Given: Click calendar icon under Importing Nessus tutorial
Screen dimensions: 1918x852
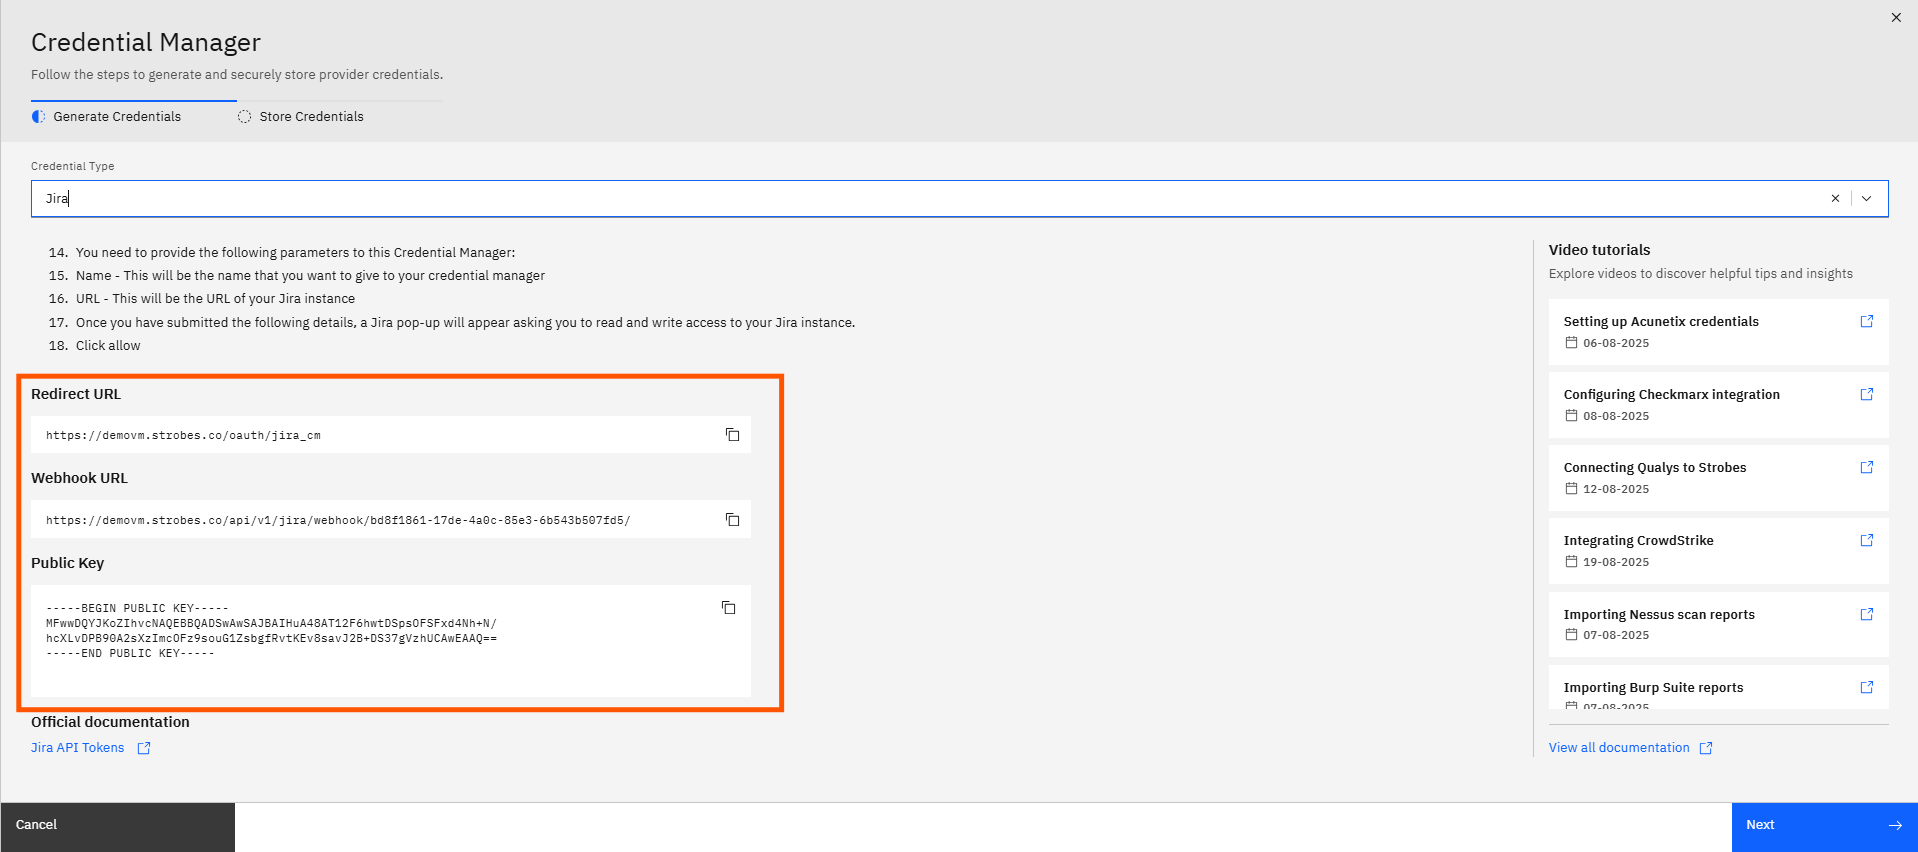Looking at the screenshot, I should (x=1571, y=635).
